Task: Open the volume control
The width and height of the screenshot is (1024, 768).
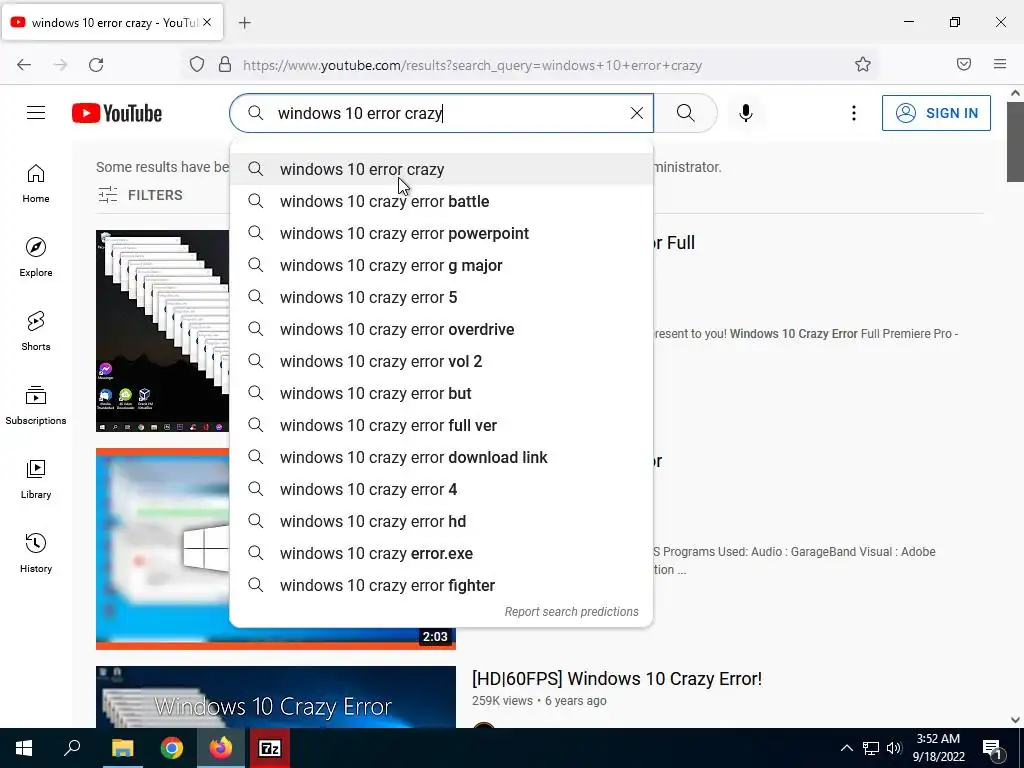Action: [x=894, y=748]
